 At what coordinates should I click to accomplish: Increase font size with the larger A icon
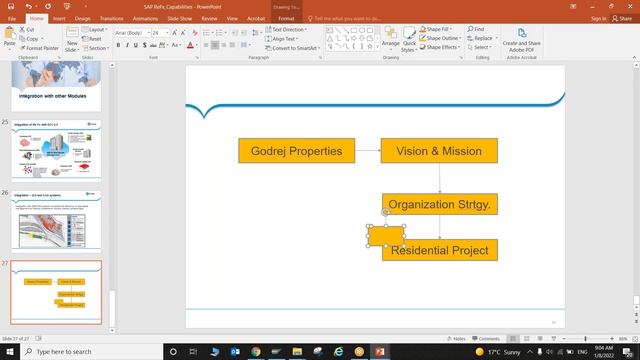(x=175, y=33)
